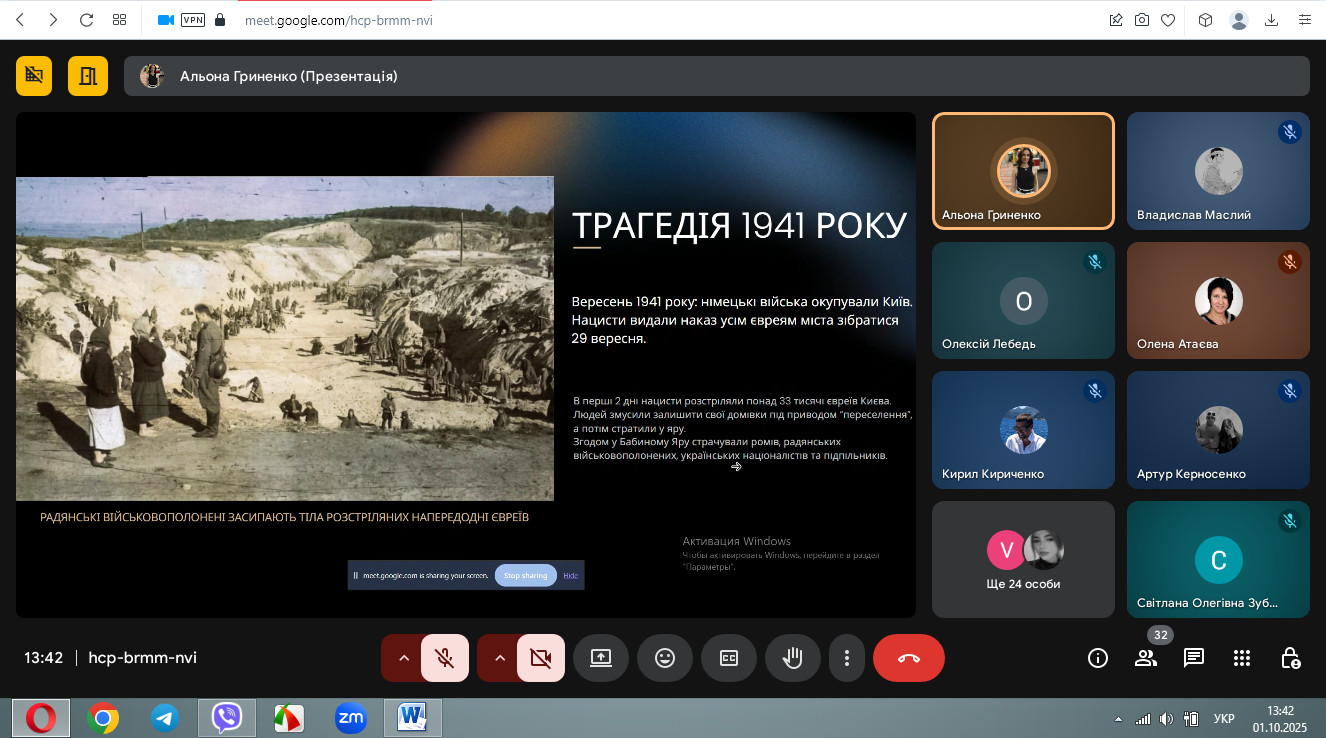This screenshot has width=1326, height=738.
Task: Open the chat panel
Action: click(1193, 658)
